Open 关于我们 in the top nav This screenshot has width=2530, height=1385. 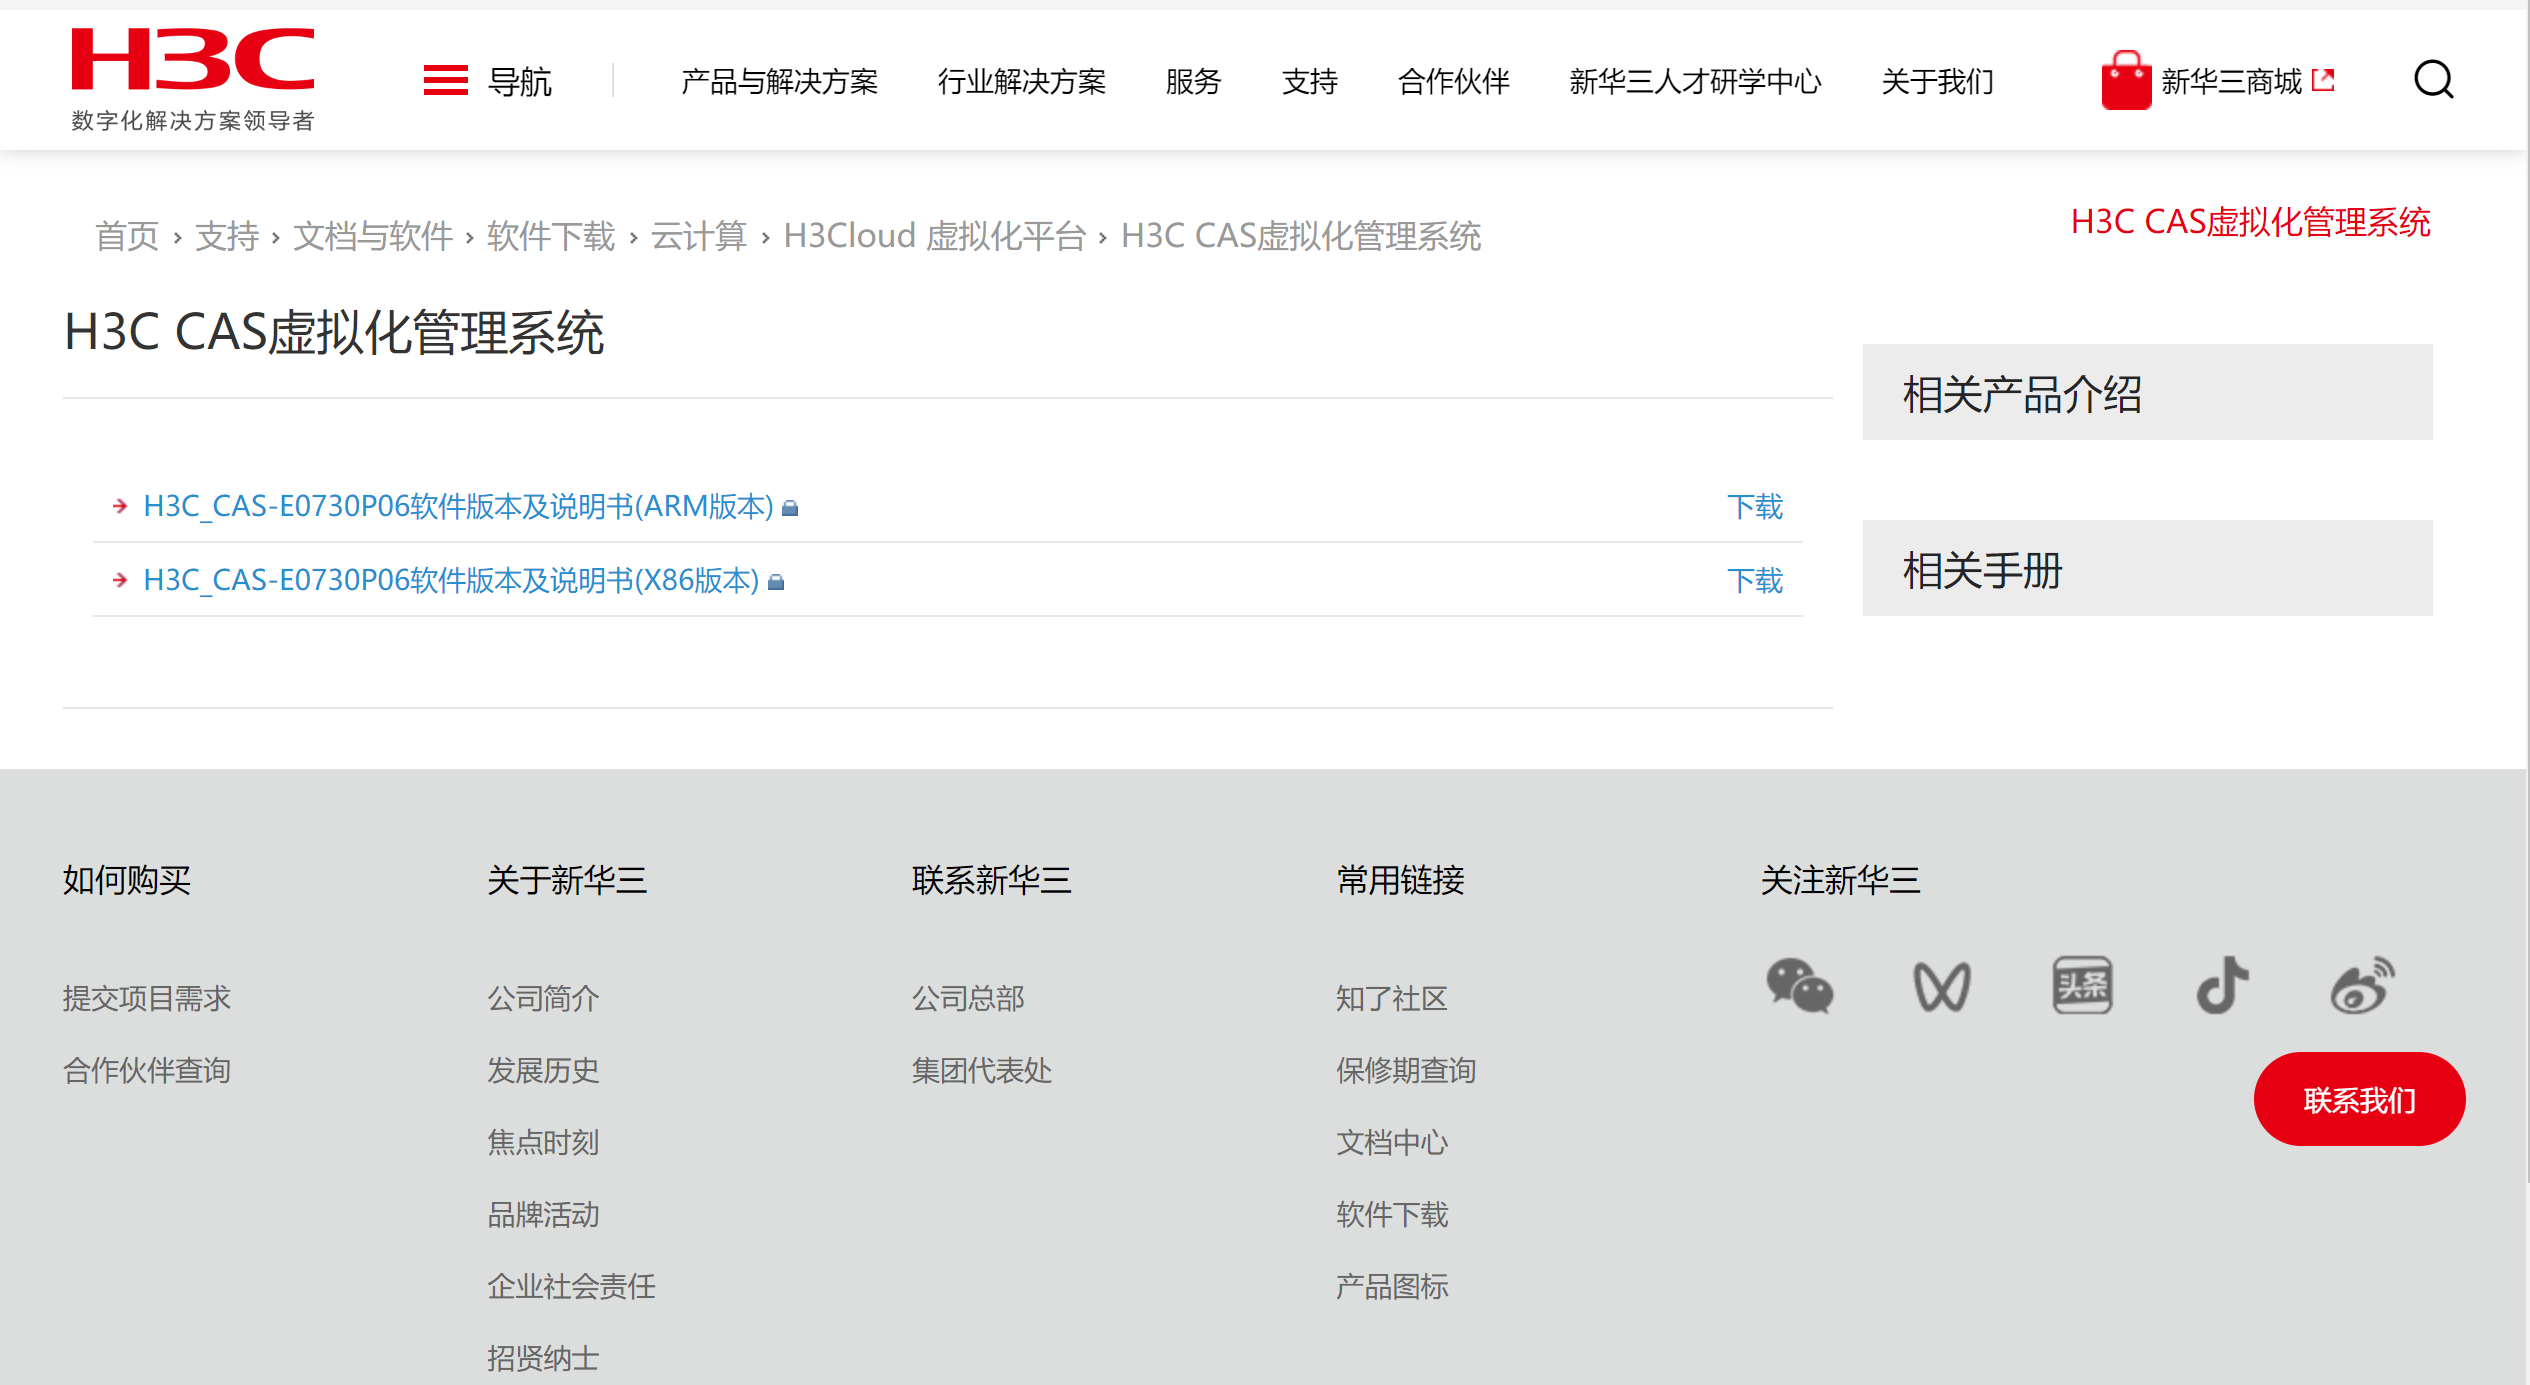coord(1937,81)
